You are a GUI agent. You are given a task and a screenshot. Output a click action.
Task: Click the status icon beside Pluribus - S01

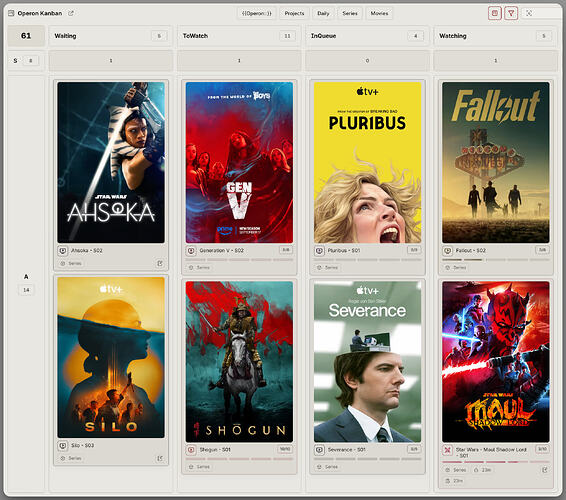(319, 251)
